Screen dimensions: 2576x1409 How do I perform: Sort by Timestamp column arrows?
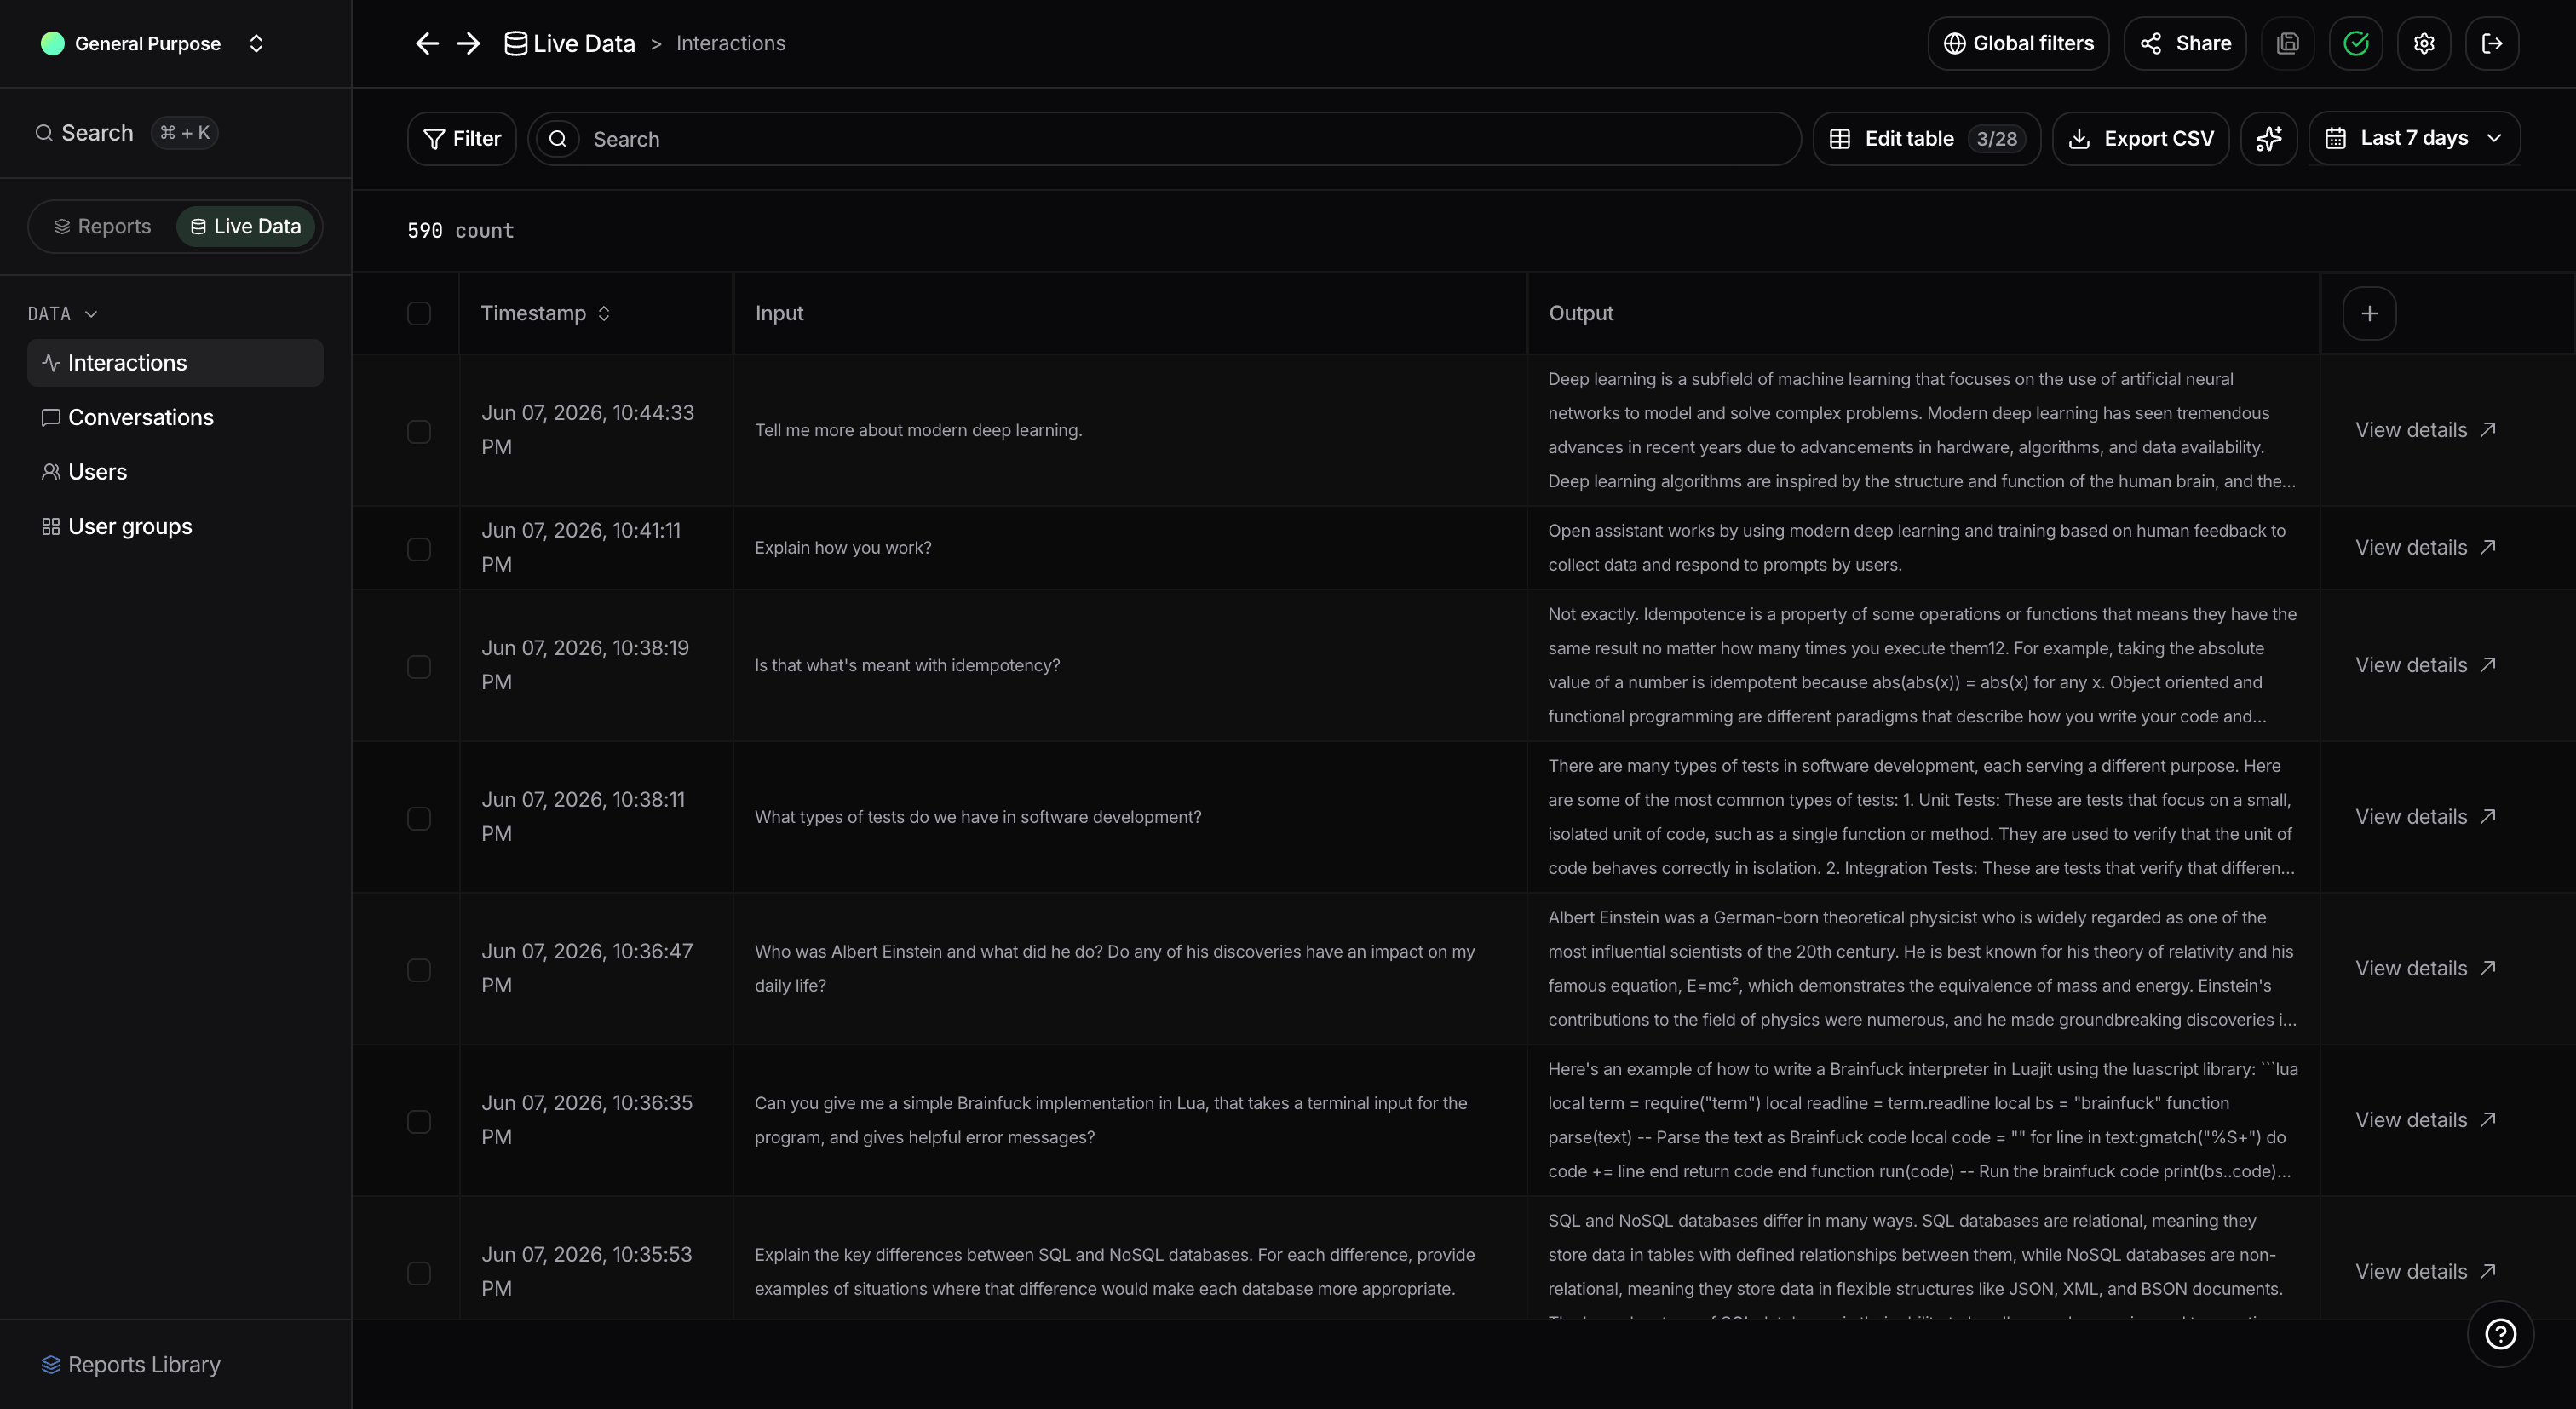point(604,313)
